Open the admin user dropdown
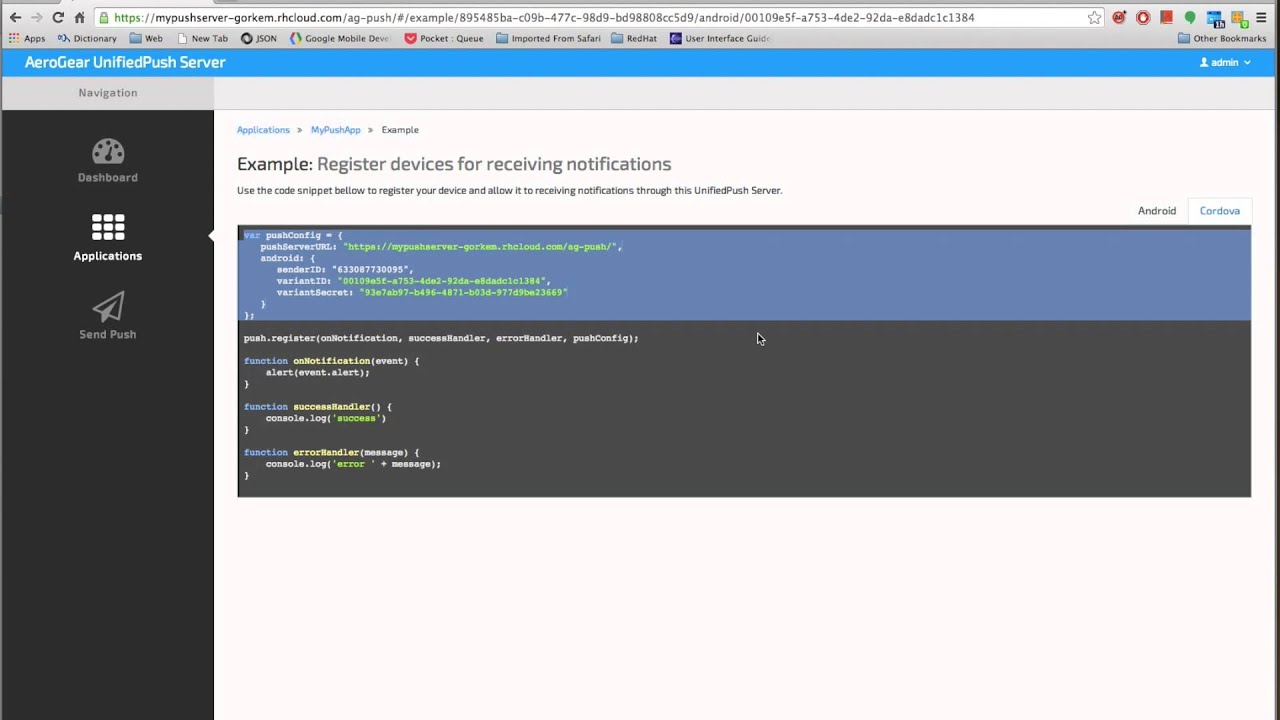Screen dimensions: 1280x720 click(1225, 62)
